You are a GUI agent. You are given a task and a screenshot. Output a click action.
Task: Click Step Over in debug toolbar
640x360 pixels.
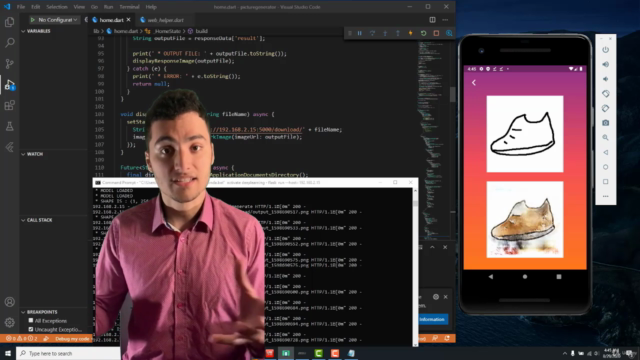[x=372, y=33]
